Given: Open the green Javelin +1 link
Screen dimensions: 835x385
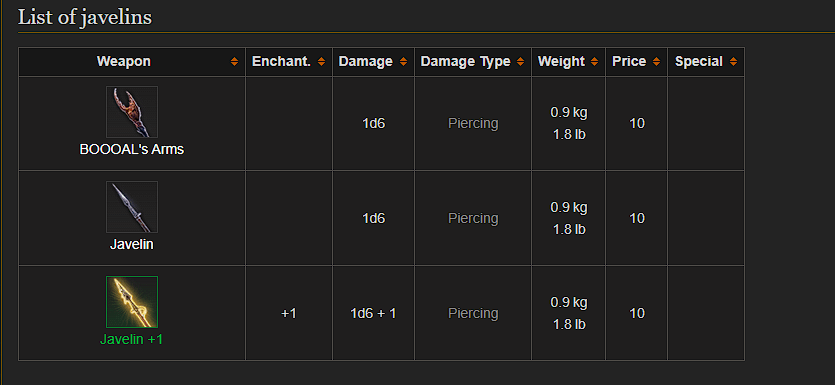Looking at the screenshot, I should (132, 339).
